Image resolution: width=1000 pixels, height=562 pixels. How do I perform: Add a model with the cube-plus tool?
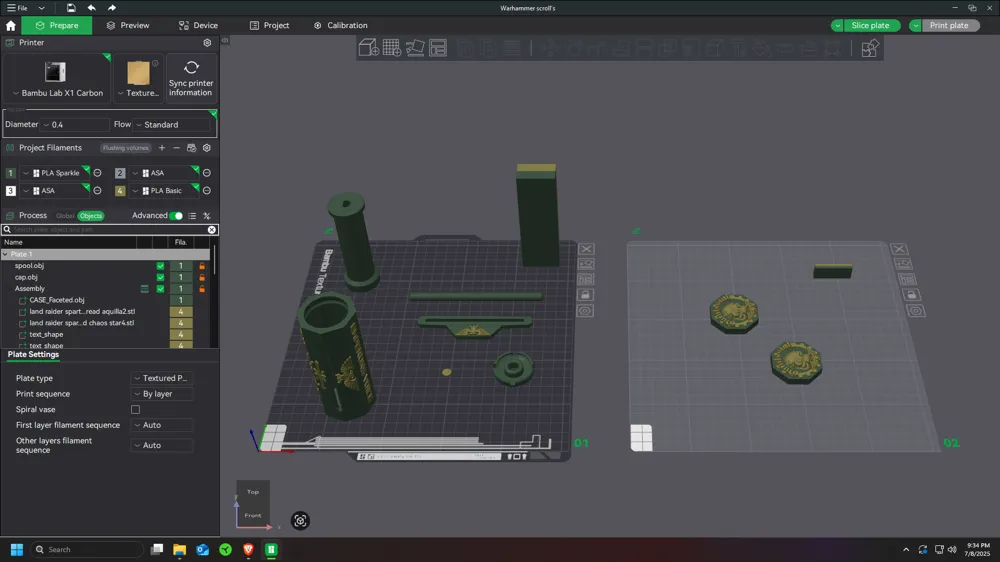(369, 48)
